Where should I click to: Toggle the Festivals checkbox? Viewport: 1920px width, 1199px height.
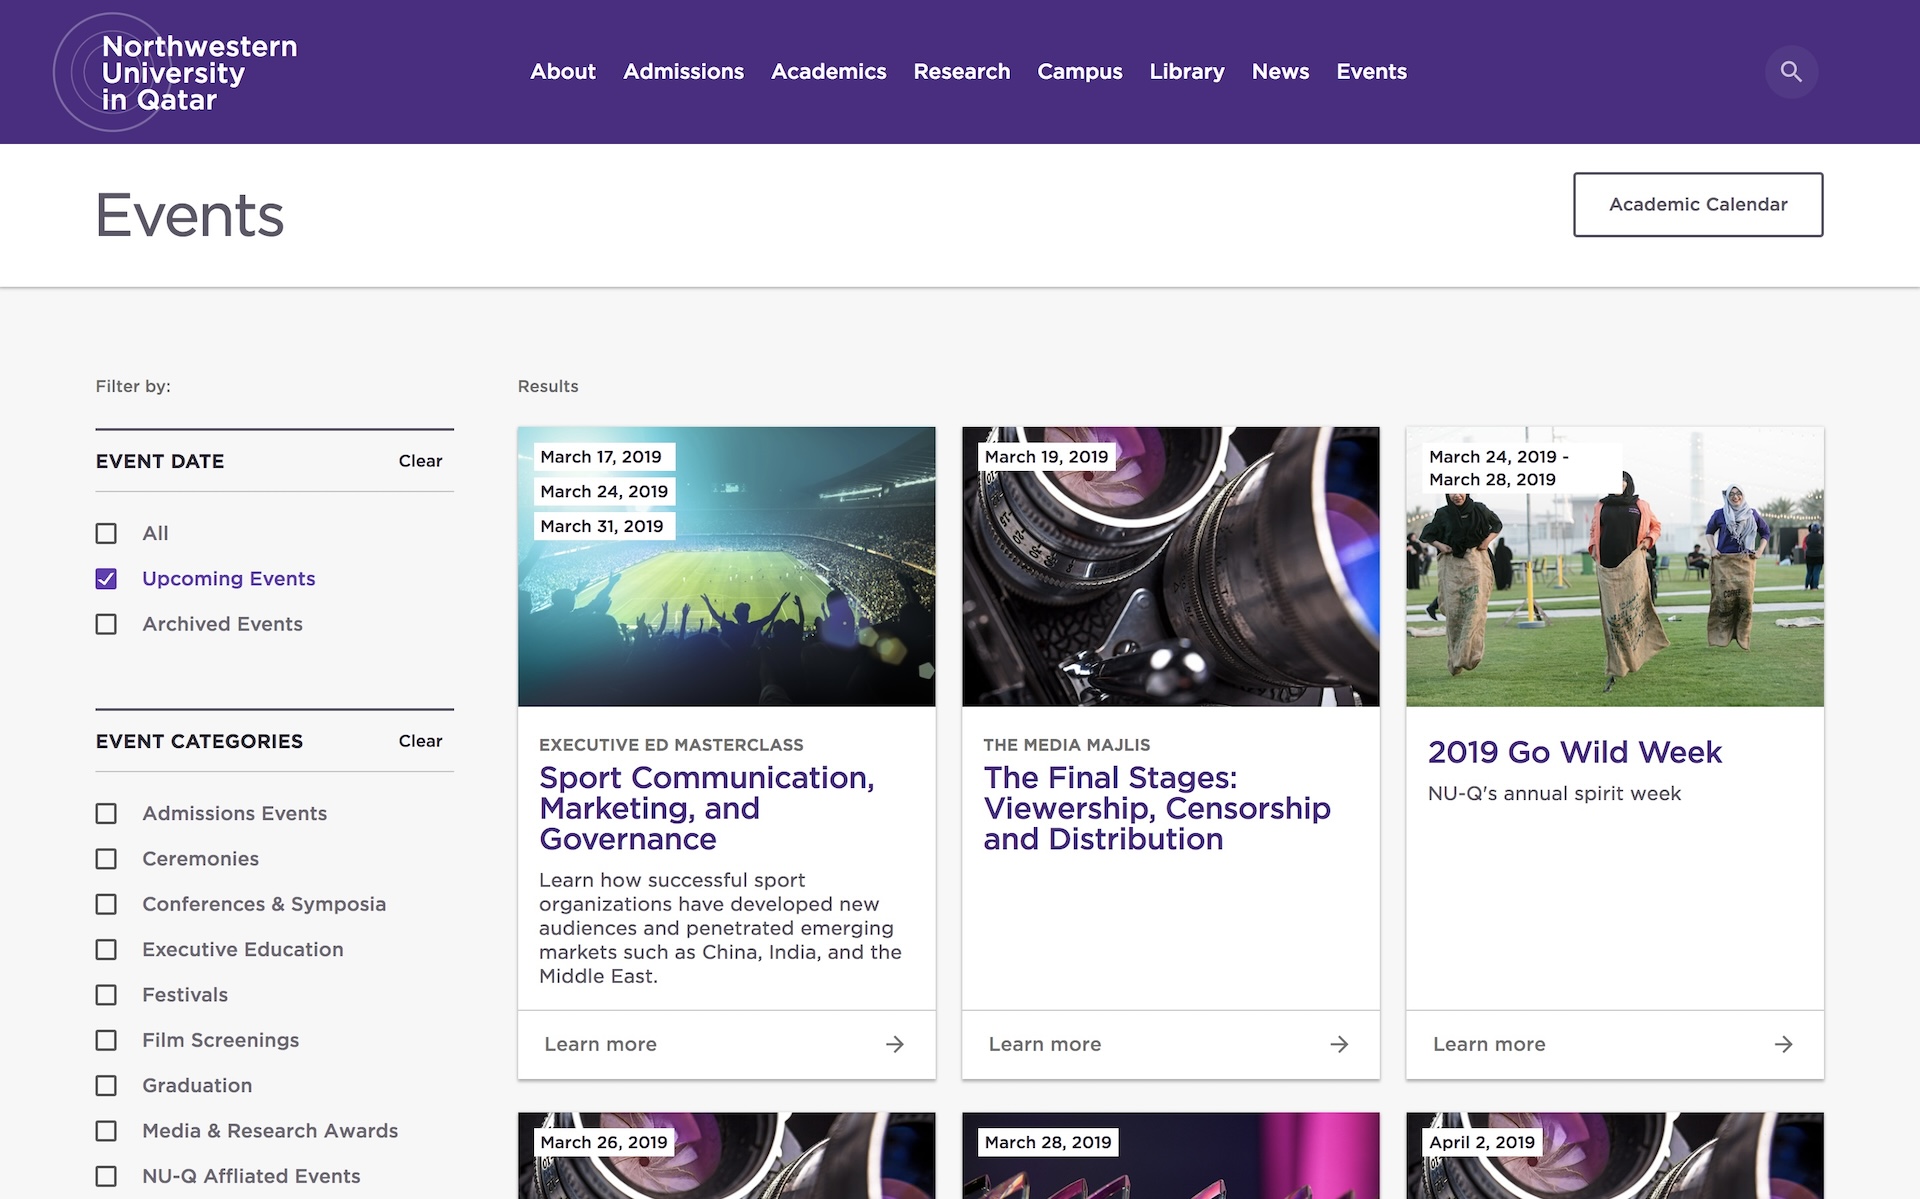(x=106, y=995)
